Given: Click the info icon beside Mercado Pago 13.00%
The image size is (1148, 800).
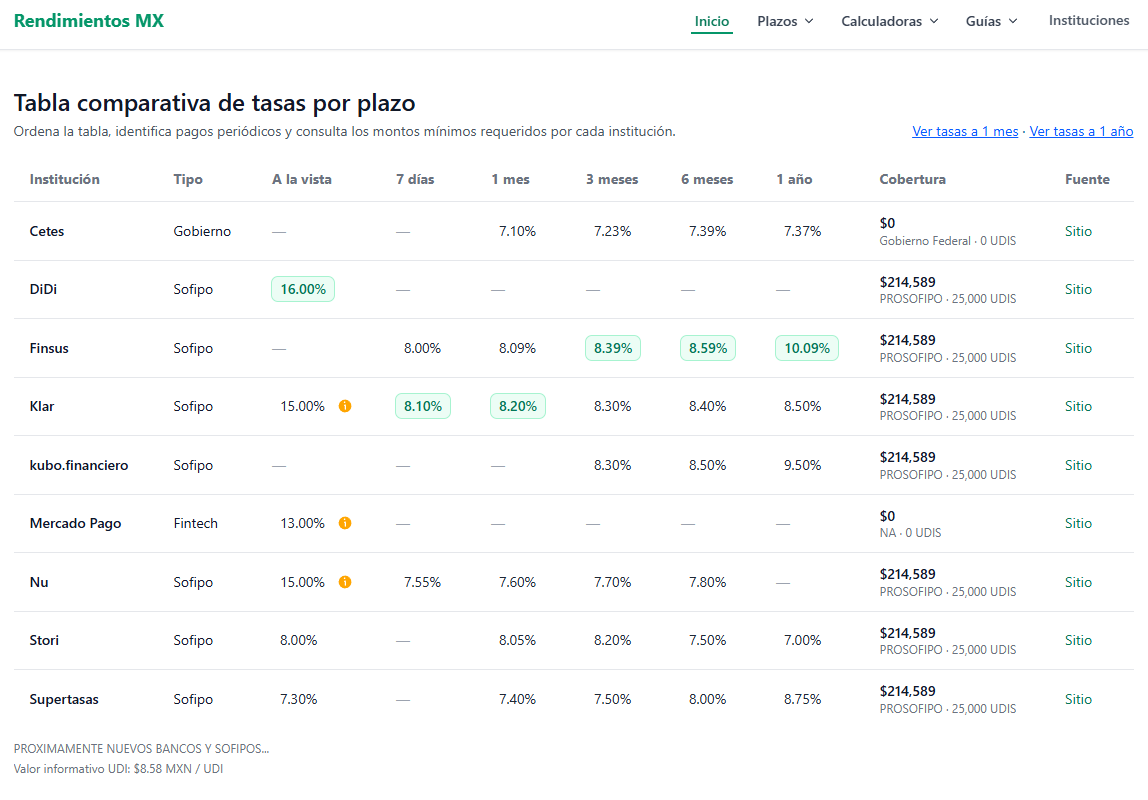Looking at the screenshot, I should point(345,523).
